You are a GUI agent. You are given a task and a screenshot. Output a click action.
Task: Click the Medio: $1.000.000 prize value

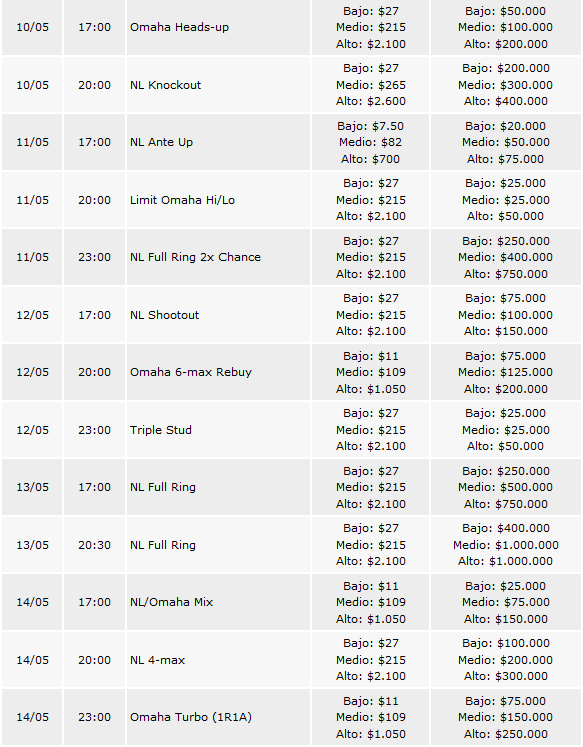[x=506, y=545]
